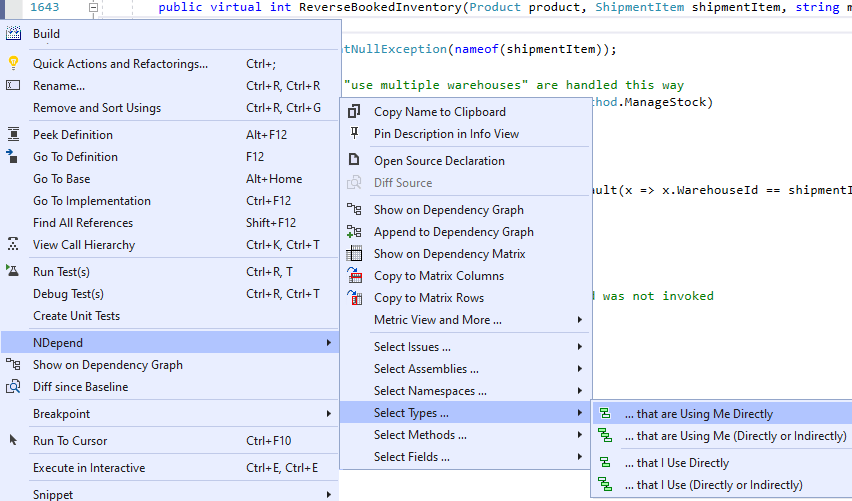Select Find All References
Screen dimensions: 852x501
[x=170, y=222]
